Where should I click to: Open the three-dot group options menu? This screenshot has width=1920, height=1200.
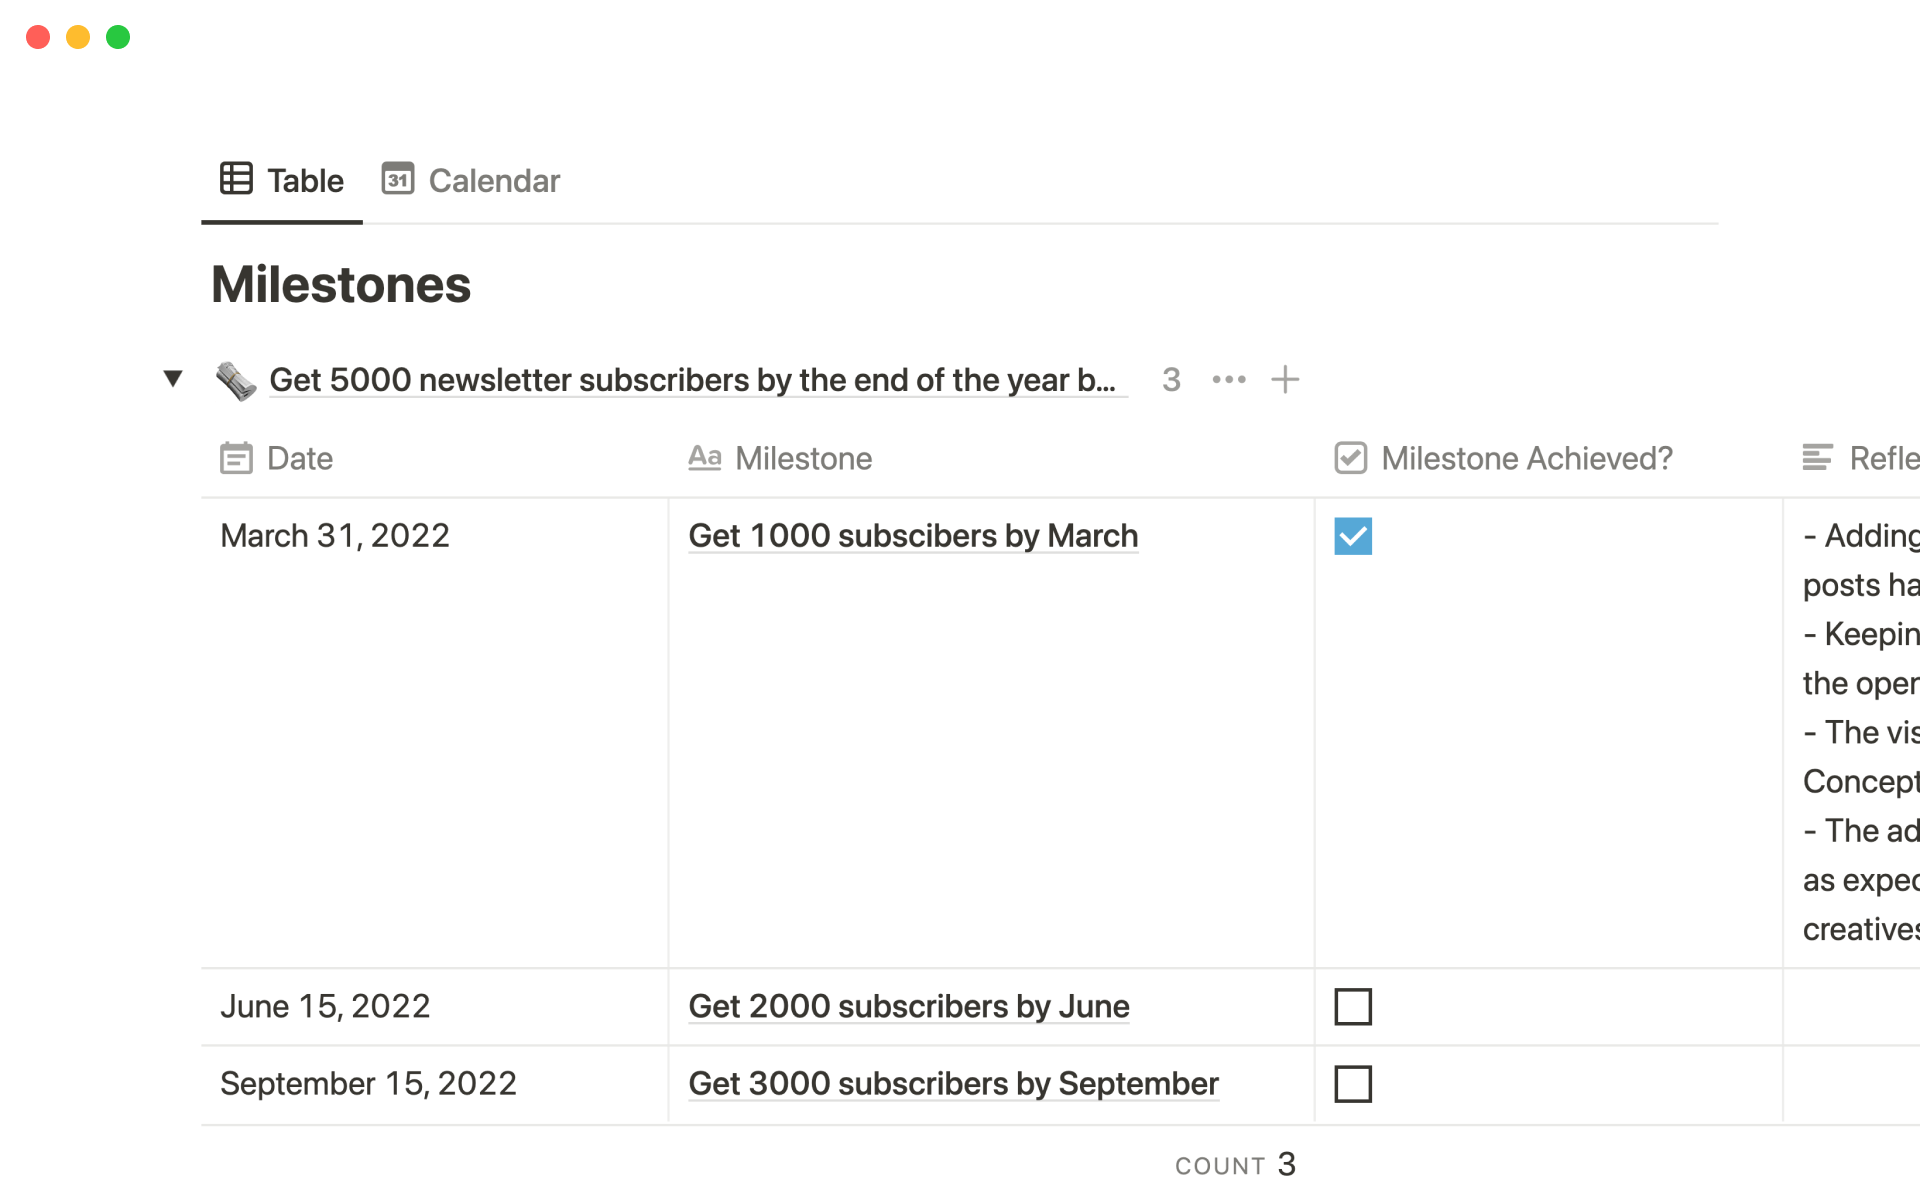(1228, 380)
